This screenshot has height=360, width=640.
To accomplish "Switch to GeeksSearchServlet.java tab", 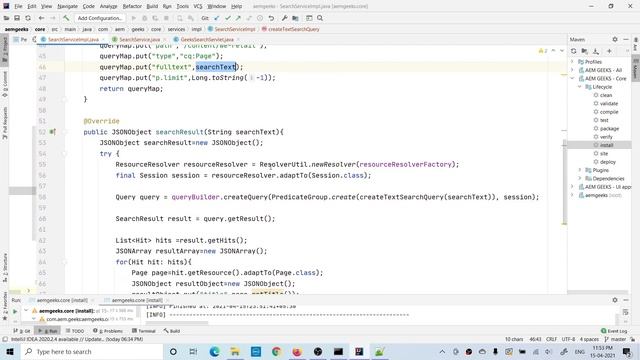I will tap(207, 40).
